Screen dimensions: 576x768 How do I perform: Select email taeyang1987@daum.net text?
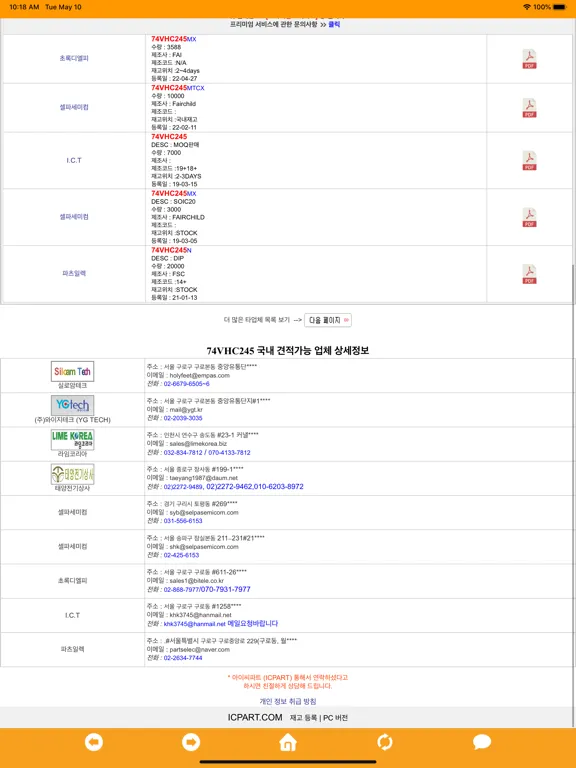pyautogui.click(x=204, y=478)
